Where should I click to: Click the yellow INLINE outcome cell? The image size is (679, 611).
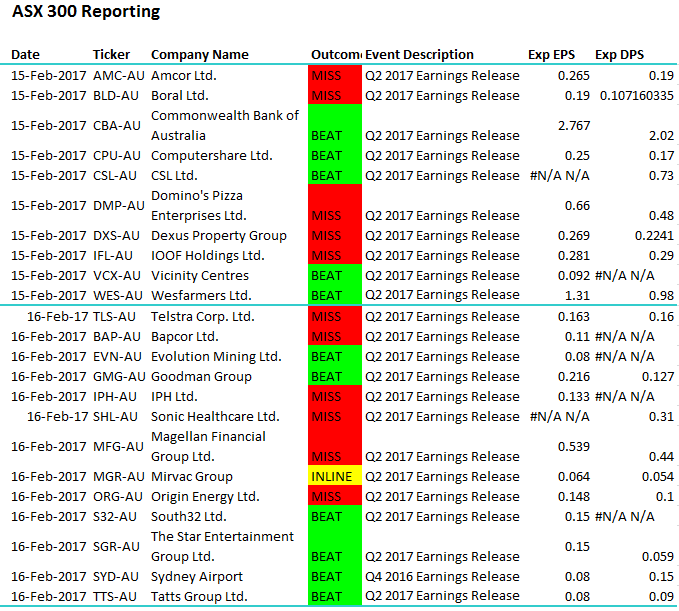[x=335, y=476]
